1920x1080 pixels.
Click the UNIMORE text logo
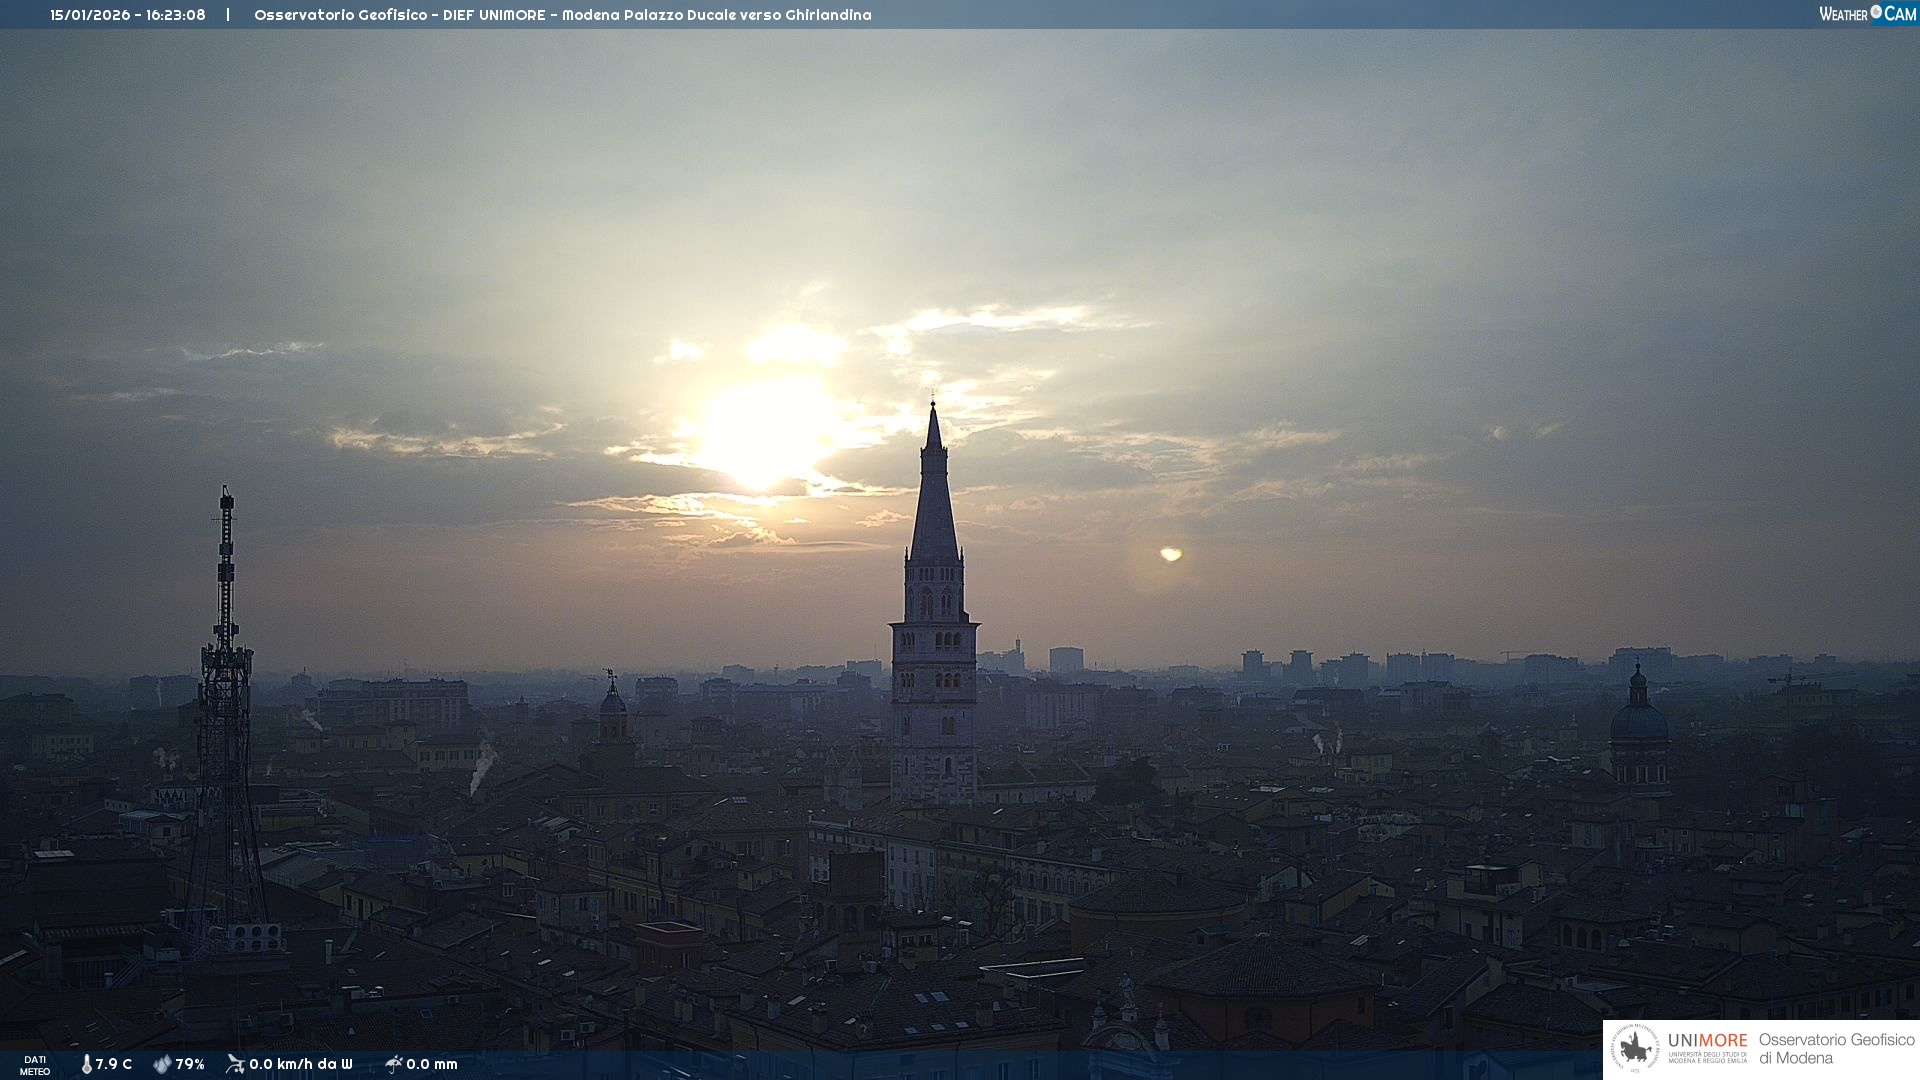(x=1707, y=1041)
